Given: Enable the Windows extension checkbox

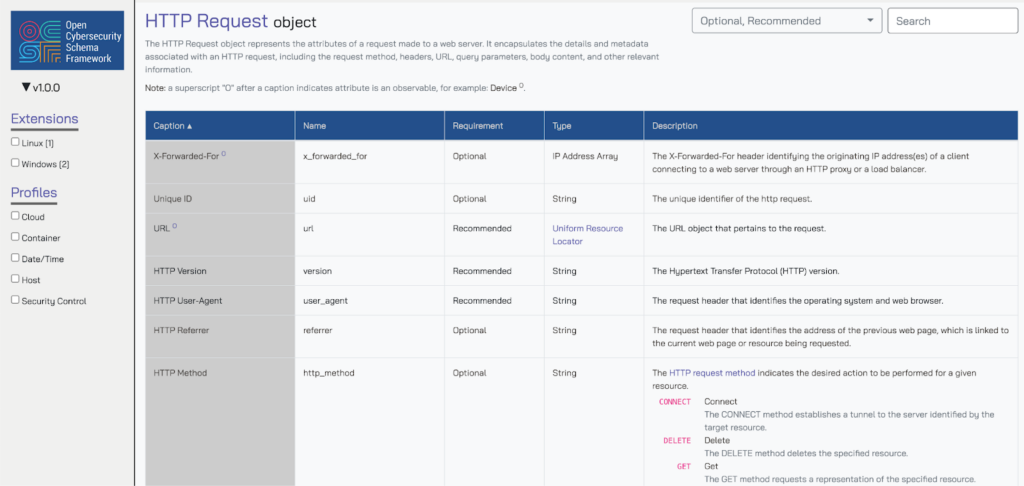Looking at the screenshot, I should tap(15, 163).
